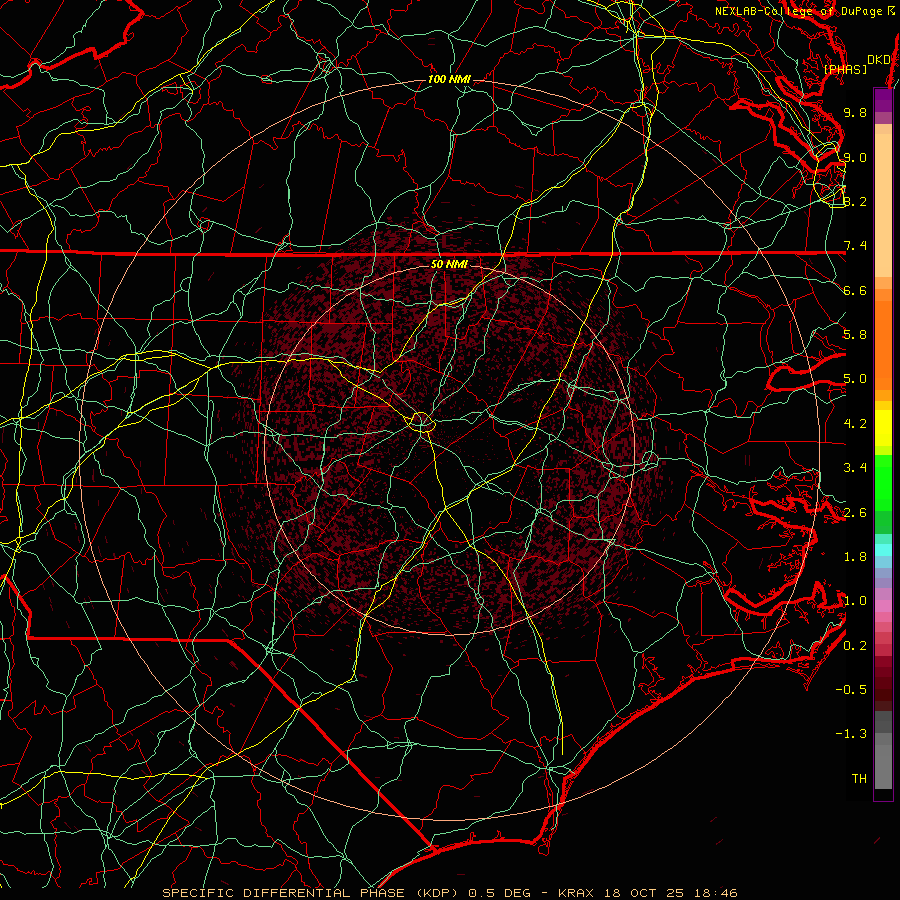Click the purple segment of the color bar

(x=883, y=100)
